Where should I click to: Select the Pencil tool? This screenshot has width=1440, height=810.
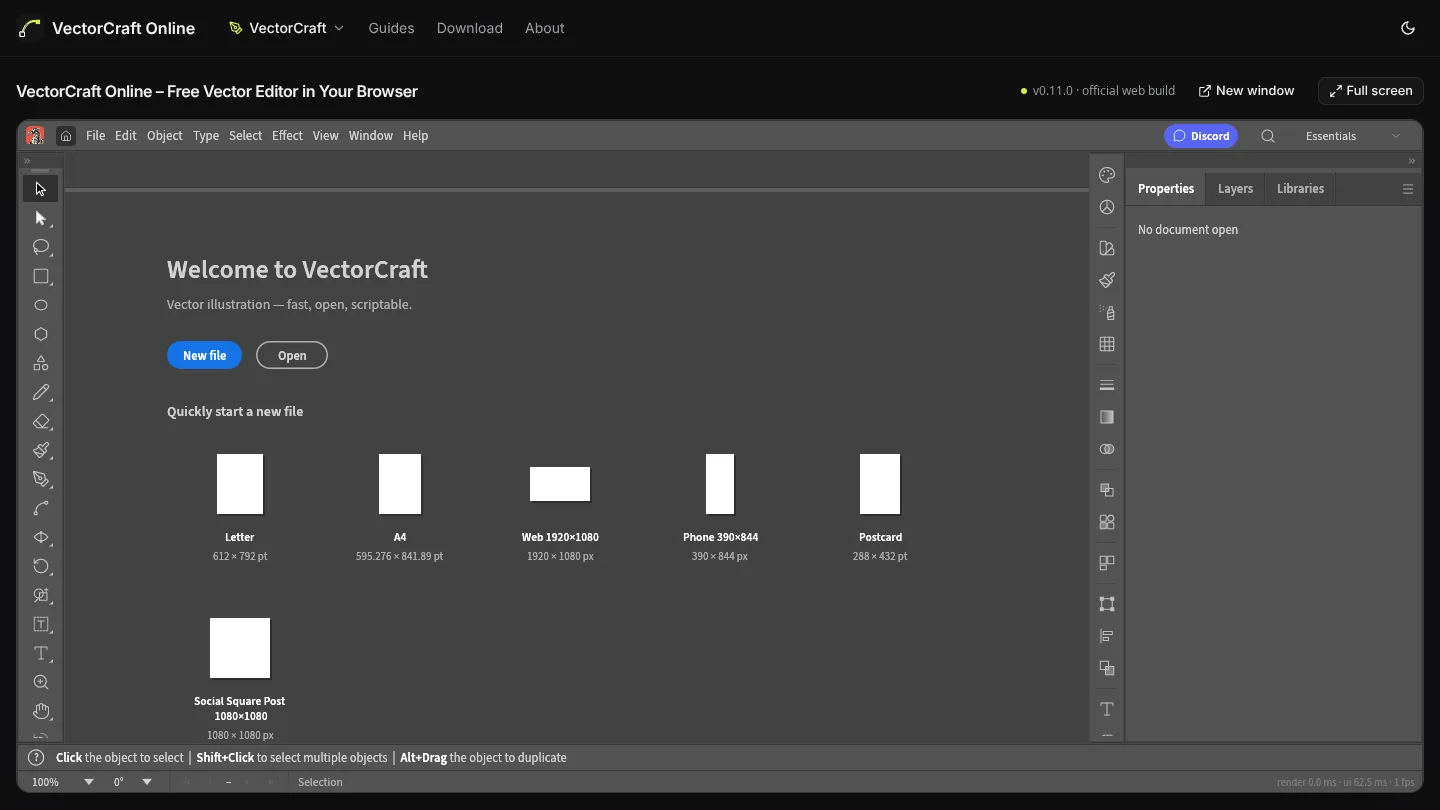coord(41,392)
